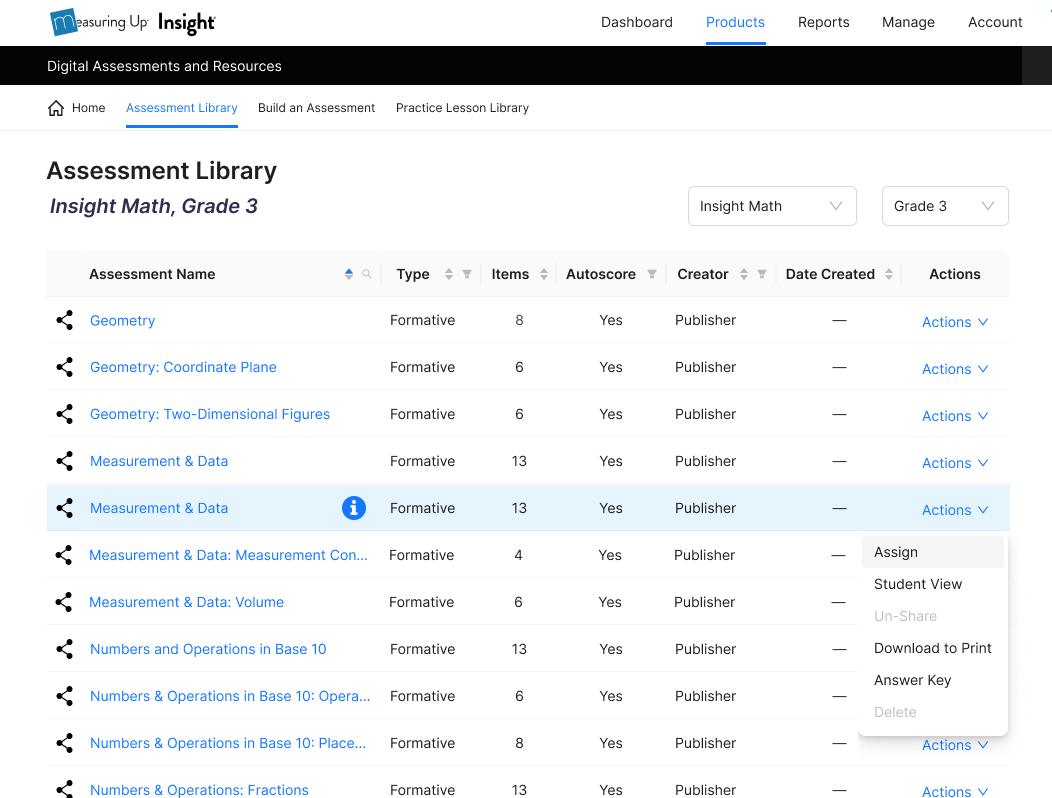Click share icon for Geometry: Coordinate Plane

coord(64,367)
